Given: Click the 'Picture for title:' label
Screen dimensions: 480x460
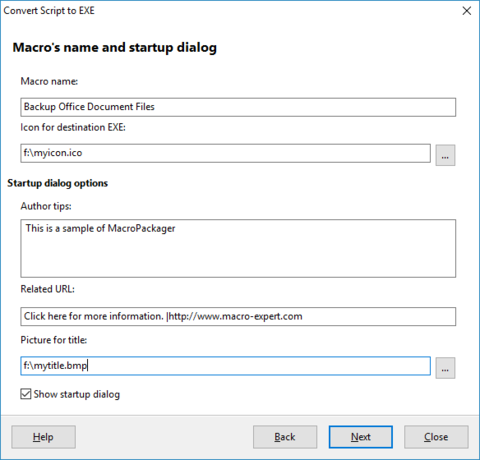Looking at the screenshot, I should (x=54, y=340).
